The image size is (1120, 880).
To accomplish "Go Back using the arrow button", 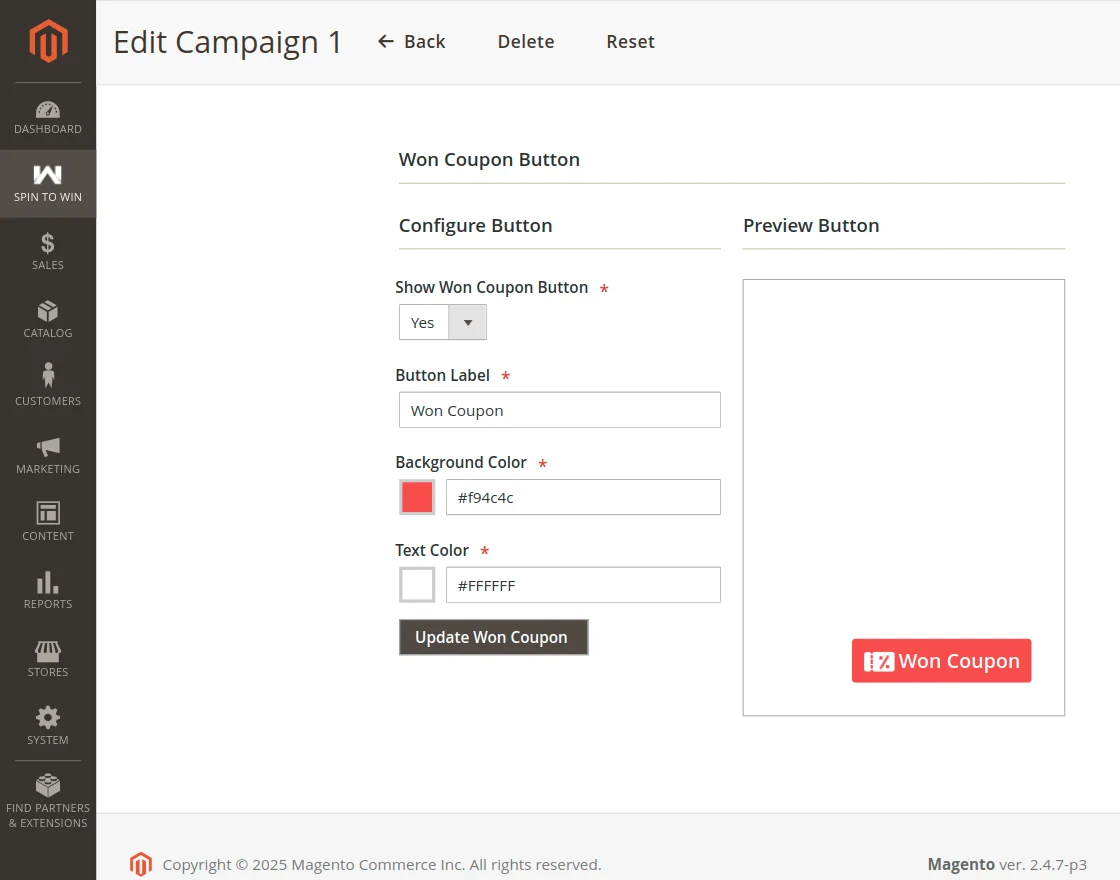I will coord(411,42).
